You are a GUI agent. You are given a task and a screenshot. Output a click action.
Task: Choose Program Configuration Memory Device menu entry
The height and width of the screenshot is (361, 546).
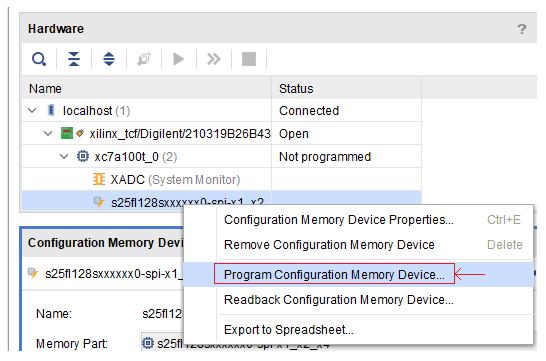[x=334, y=275]
